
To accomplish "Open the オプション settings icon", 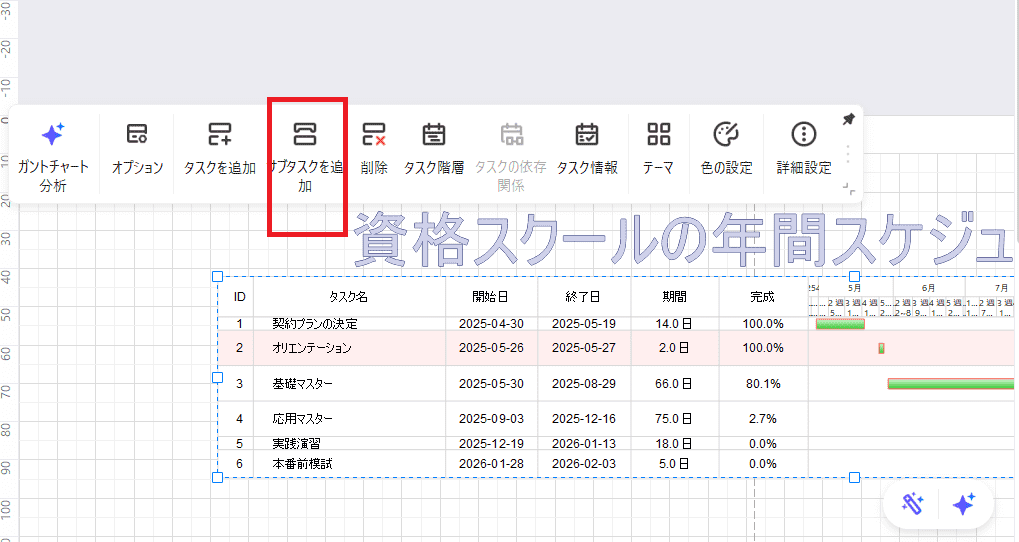I will click(137, 135).
